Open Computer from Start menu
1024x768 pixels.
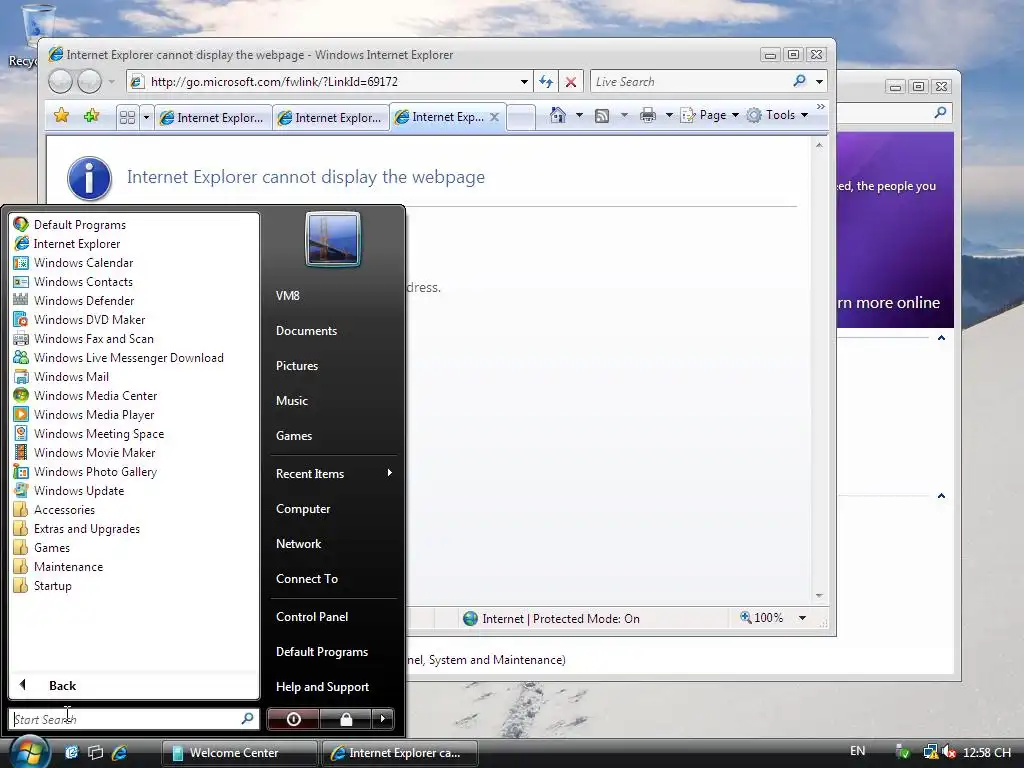click(x=303, y=509)
